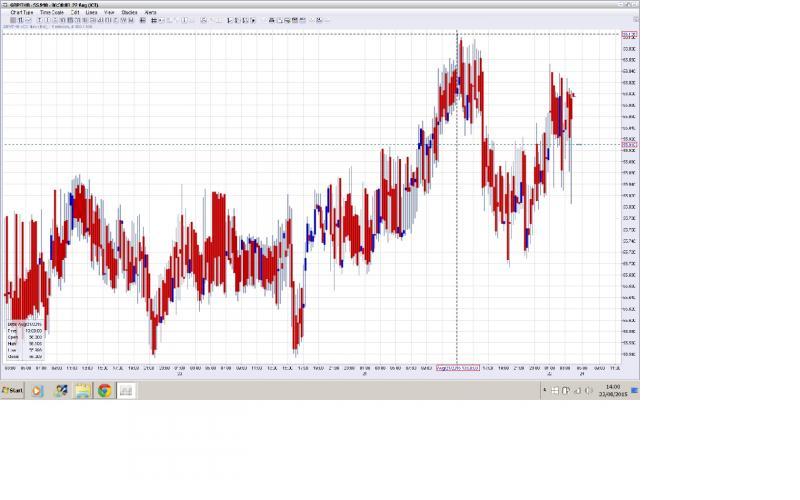
Task: Close the chart window
Action: (x=634, y=4)
